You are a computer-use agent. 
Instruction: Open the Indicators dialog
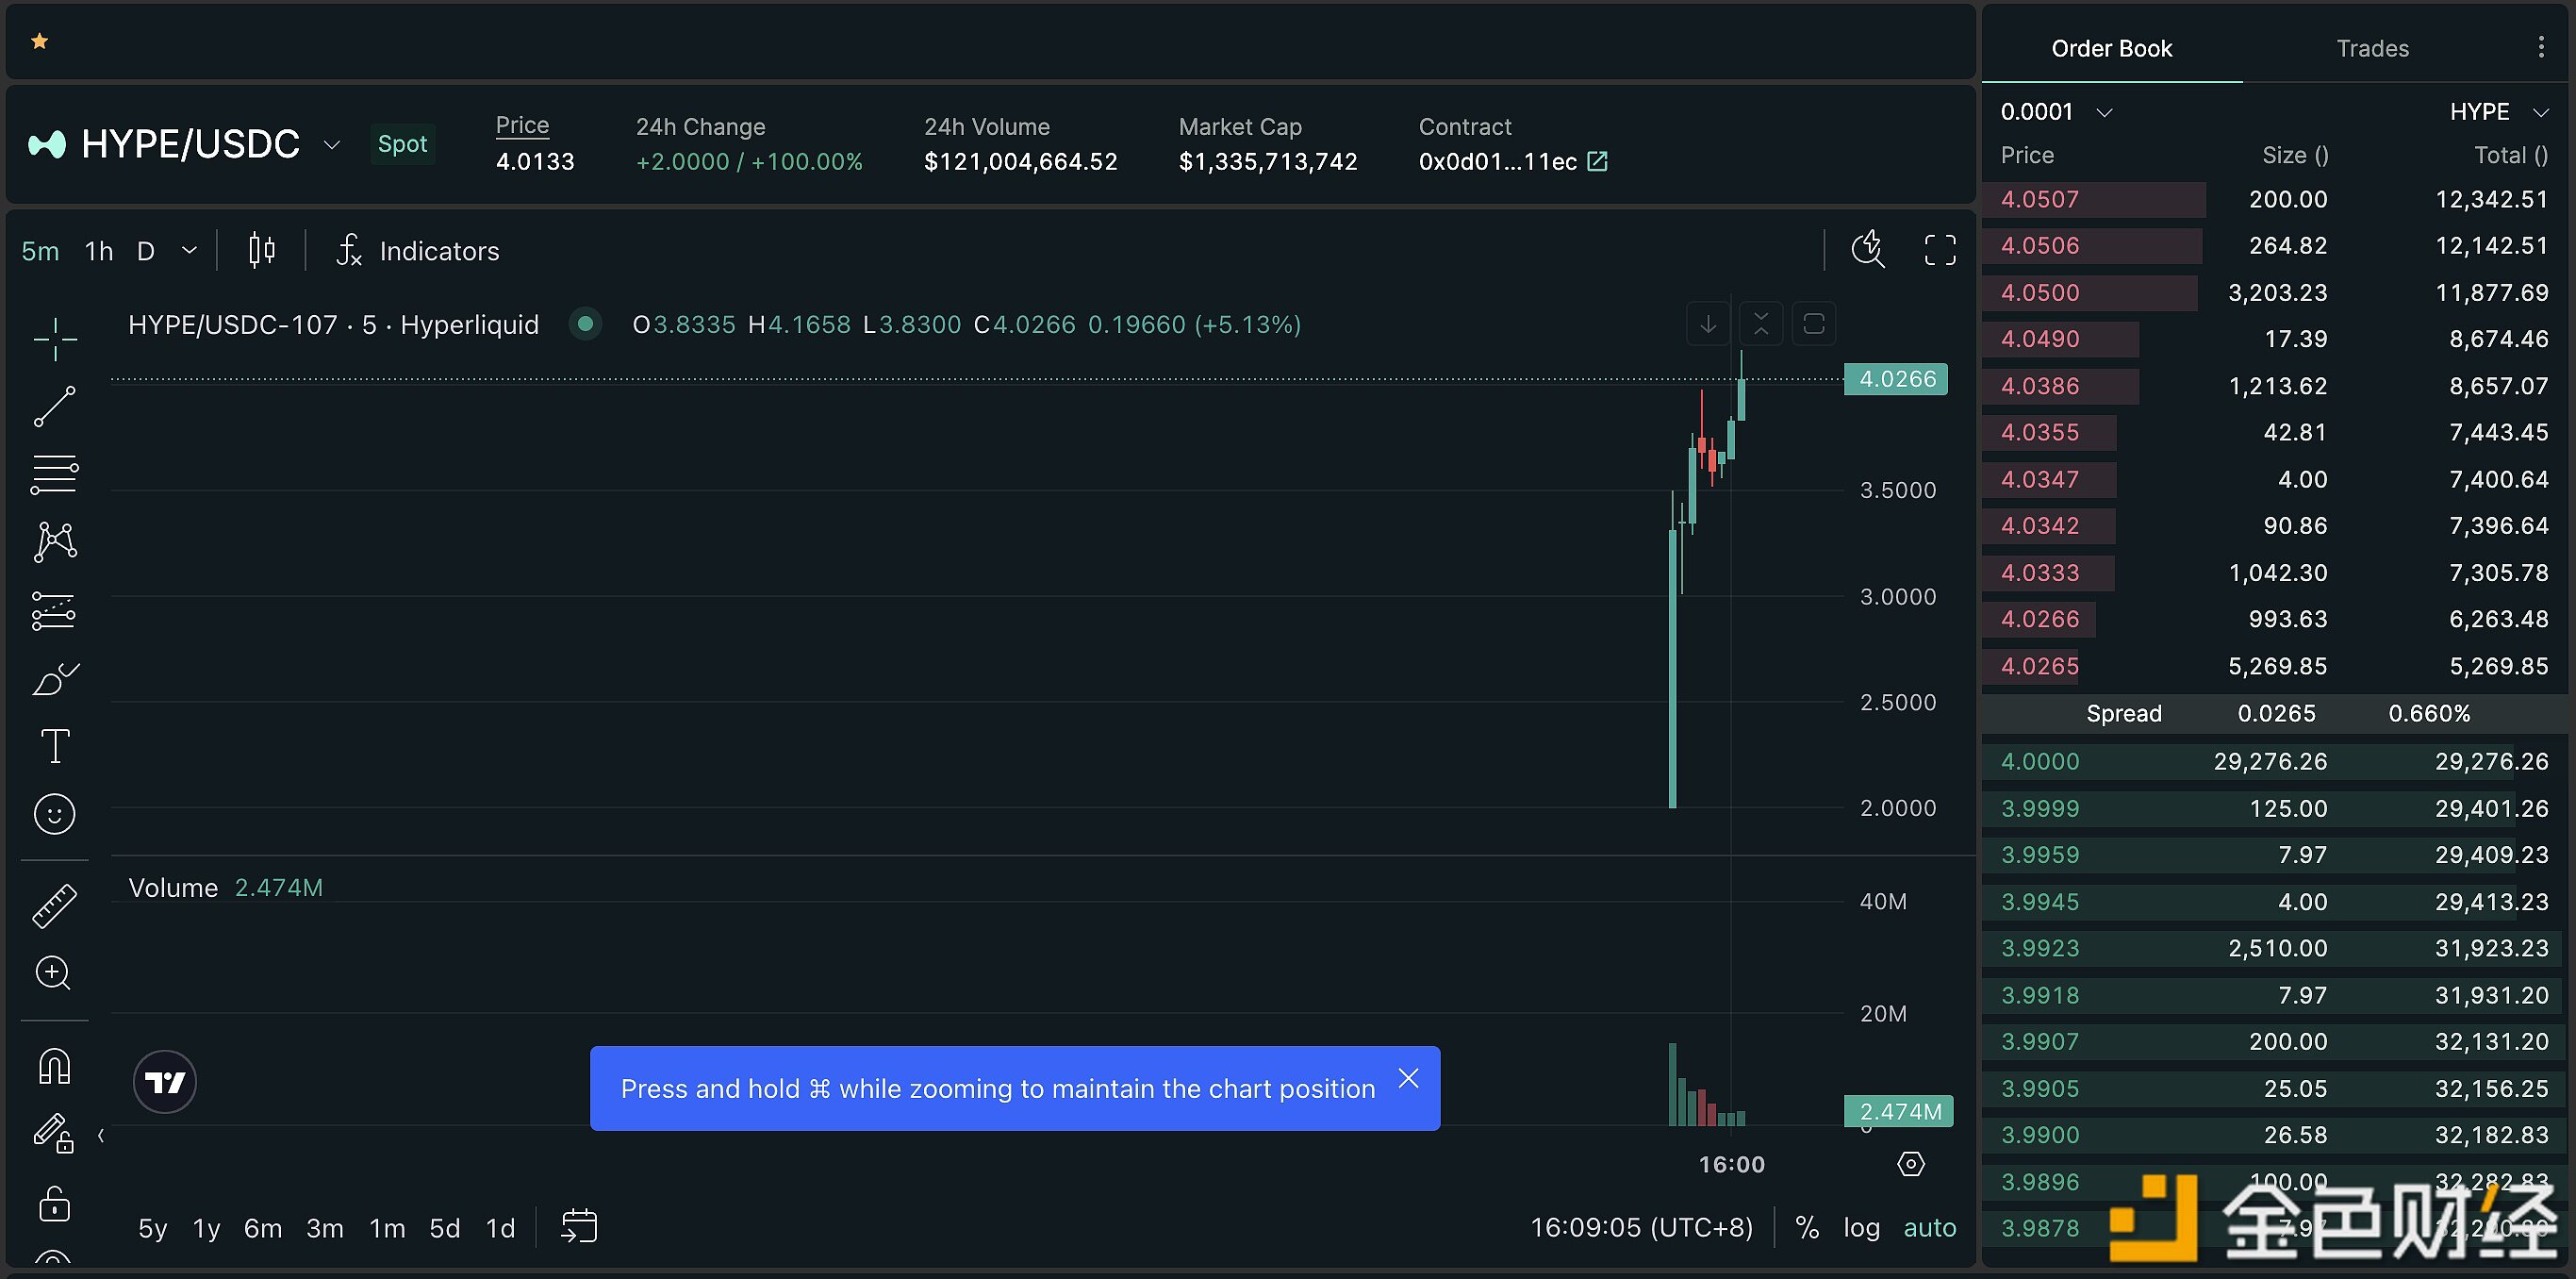[418, 251]
